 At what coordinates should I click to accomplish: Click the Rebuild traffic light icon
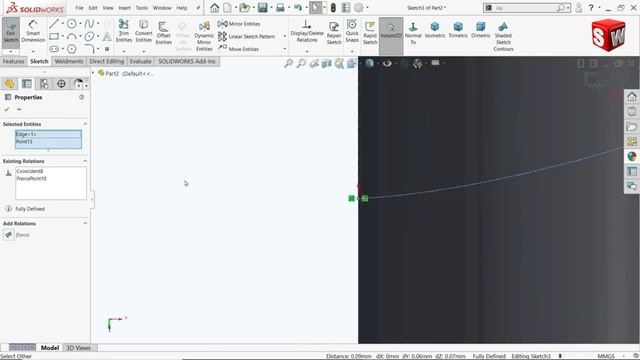(333, 7)
